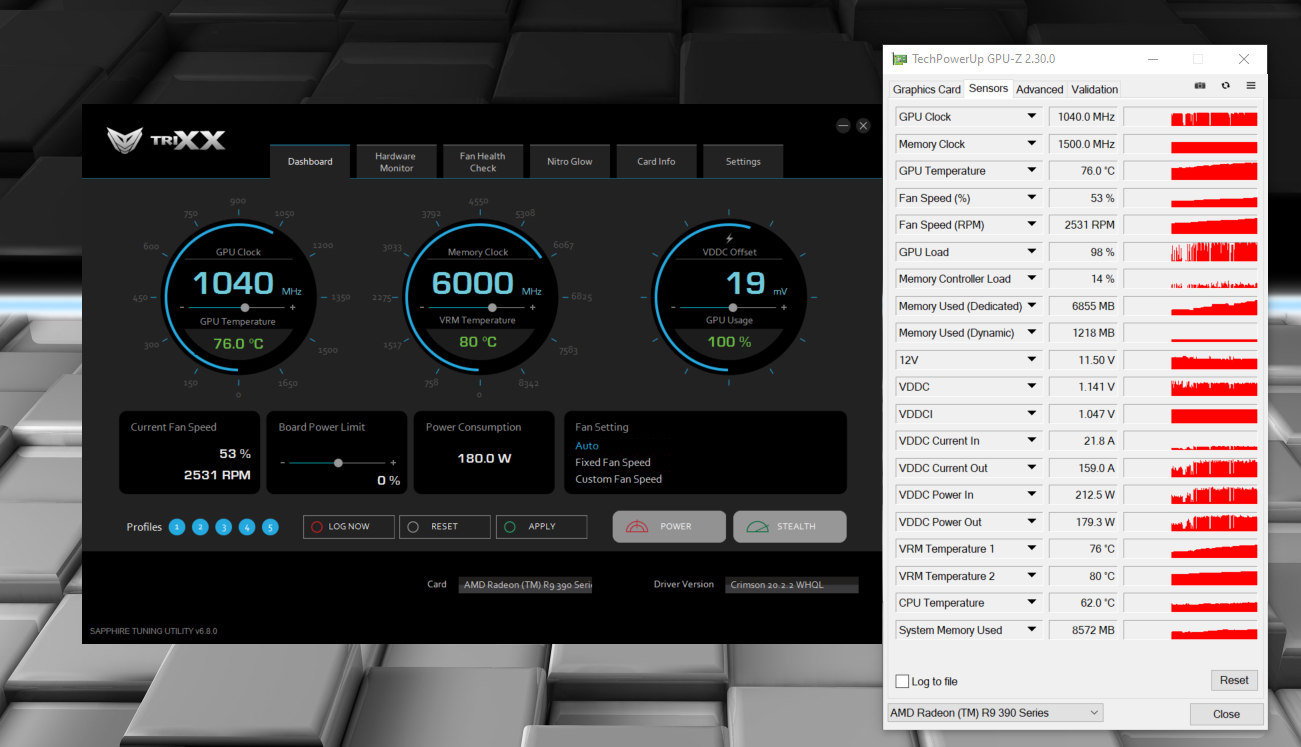Take a GPU-Z screenshot with camera icon
The image size is (1301, 747).
pos(1200,86)
